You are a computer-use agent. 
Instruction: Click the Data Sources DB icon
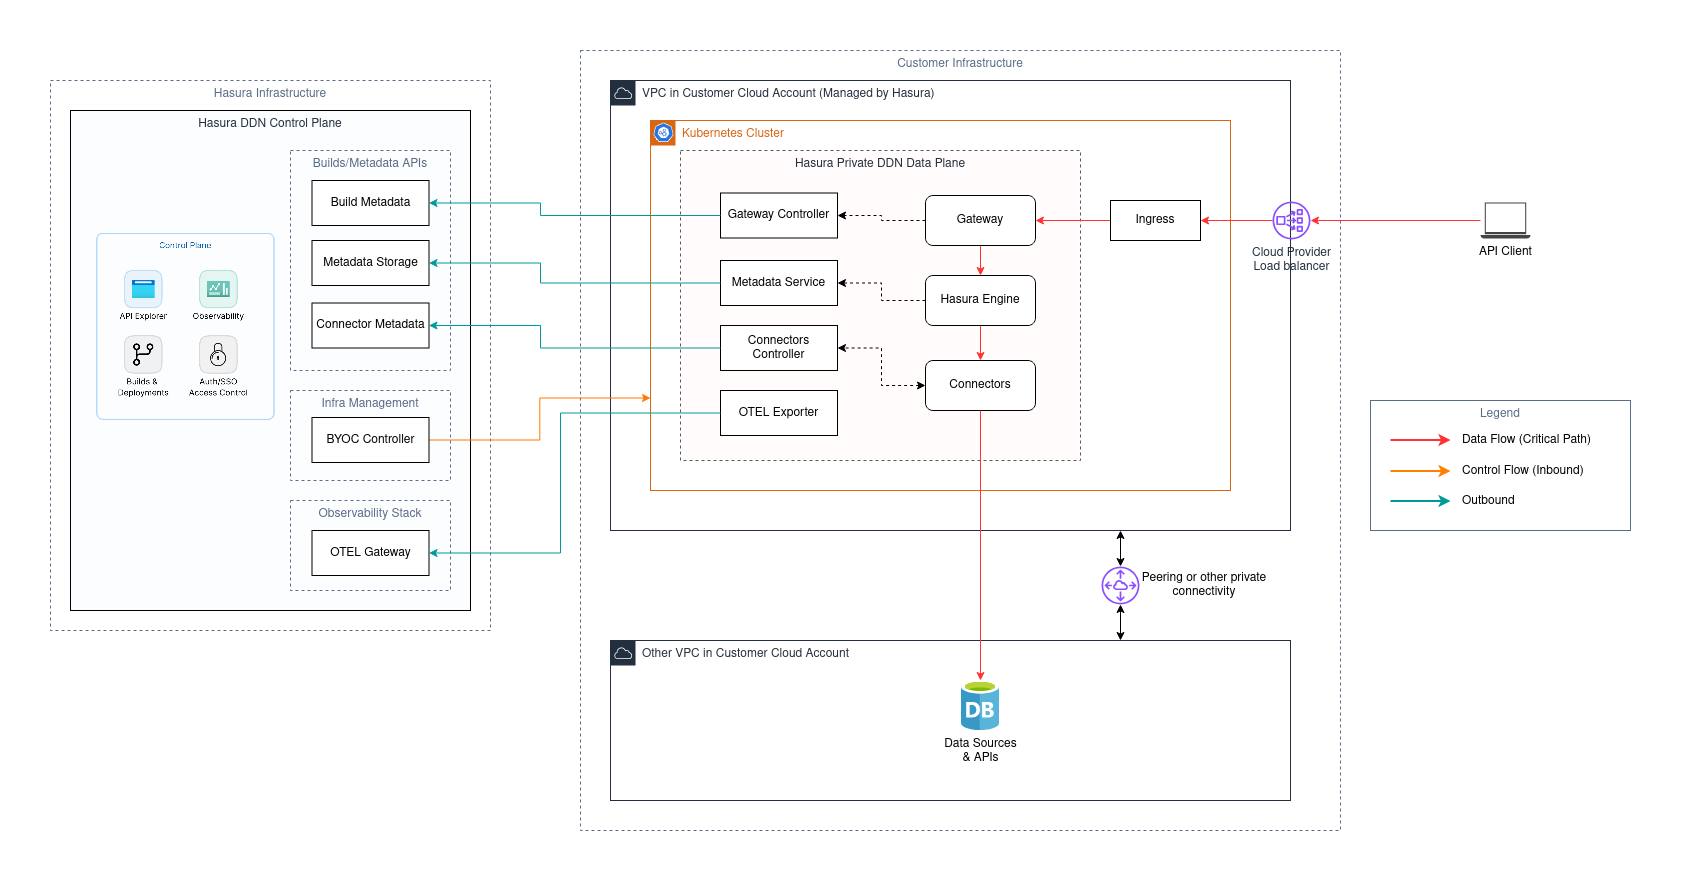tap(980, 706)
